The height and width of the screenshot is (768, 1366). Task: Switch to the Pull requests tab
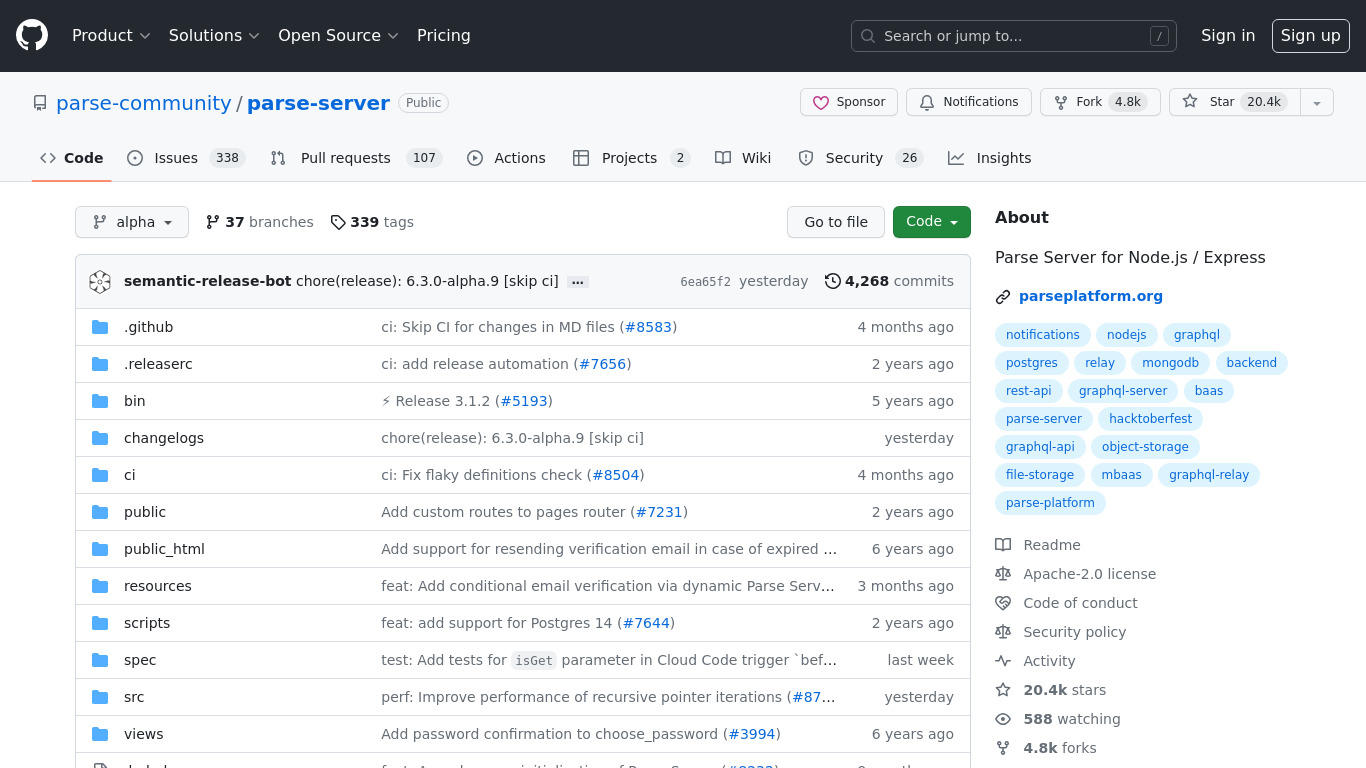coord(356,158)
